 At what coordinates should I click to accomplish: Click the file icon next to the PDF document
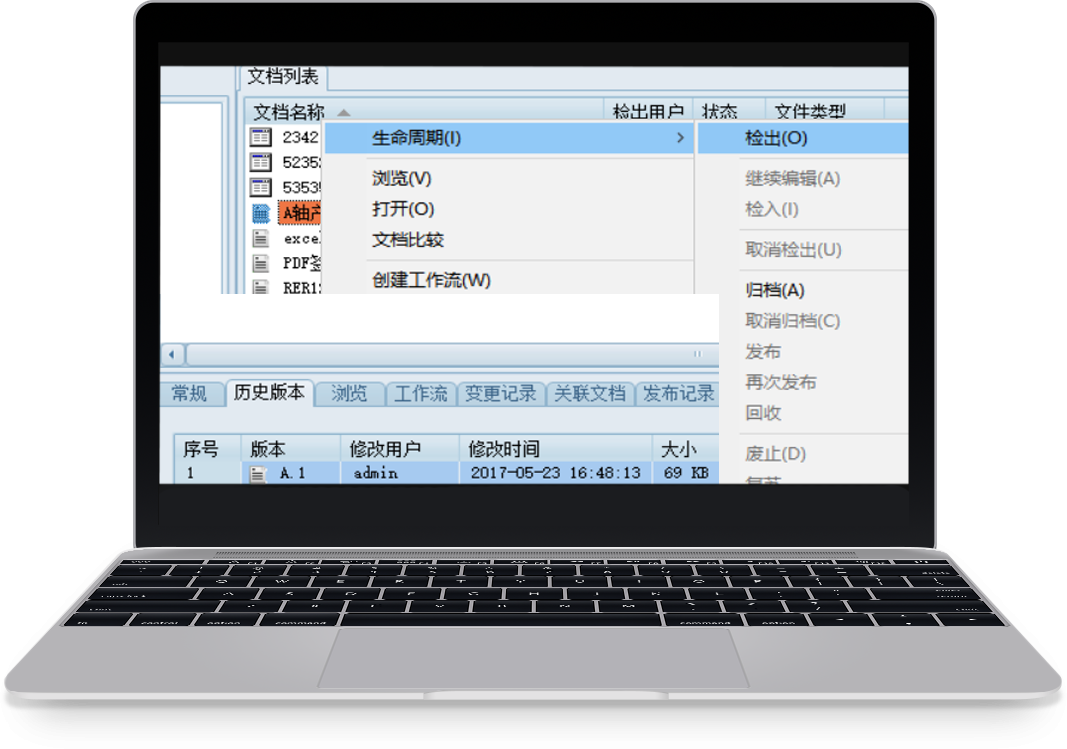[x=260, y=263]
